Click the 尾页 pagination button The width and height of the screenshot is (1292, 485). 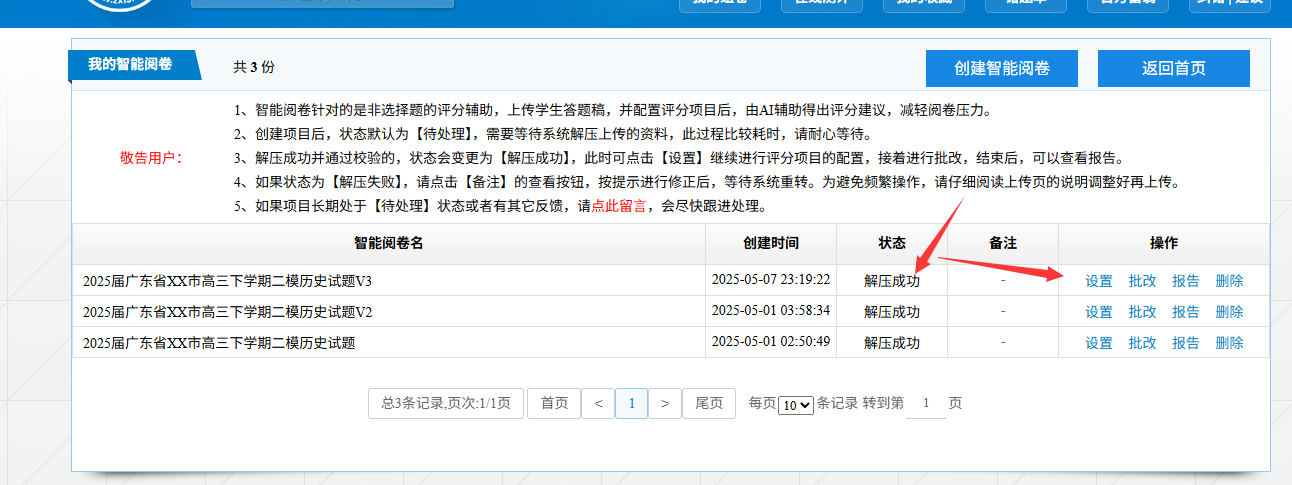pos(709,403)
